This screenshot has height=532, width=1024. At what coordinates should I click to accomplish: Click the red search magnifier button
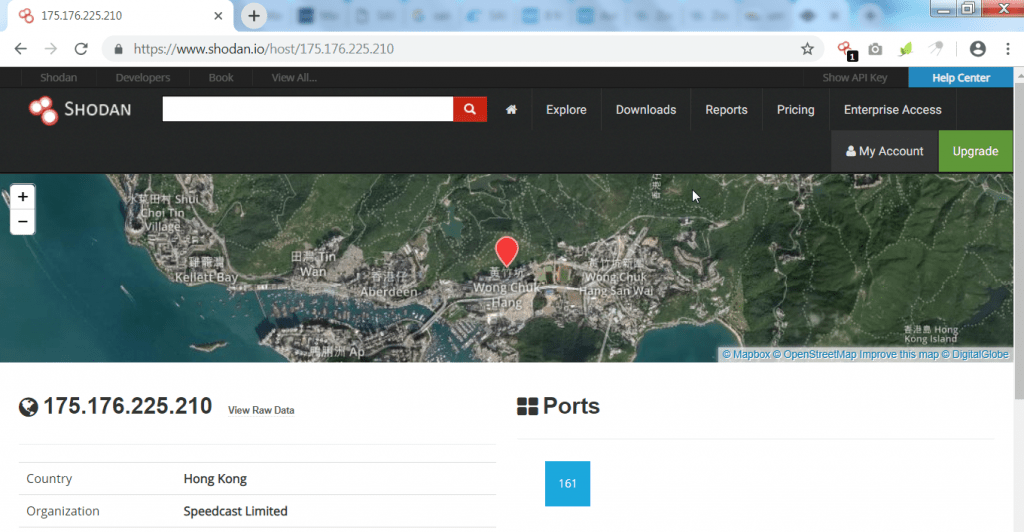click(x=470, y=109)
